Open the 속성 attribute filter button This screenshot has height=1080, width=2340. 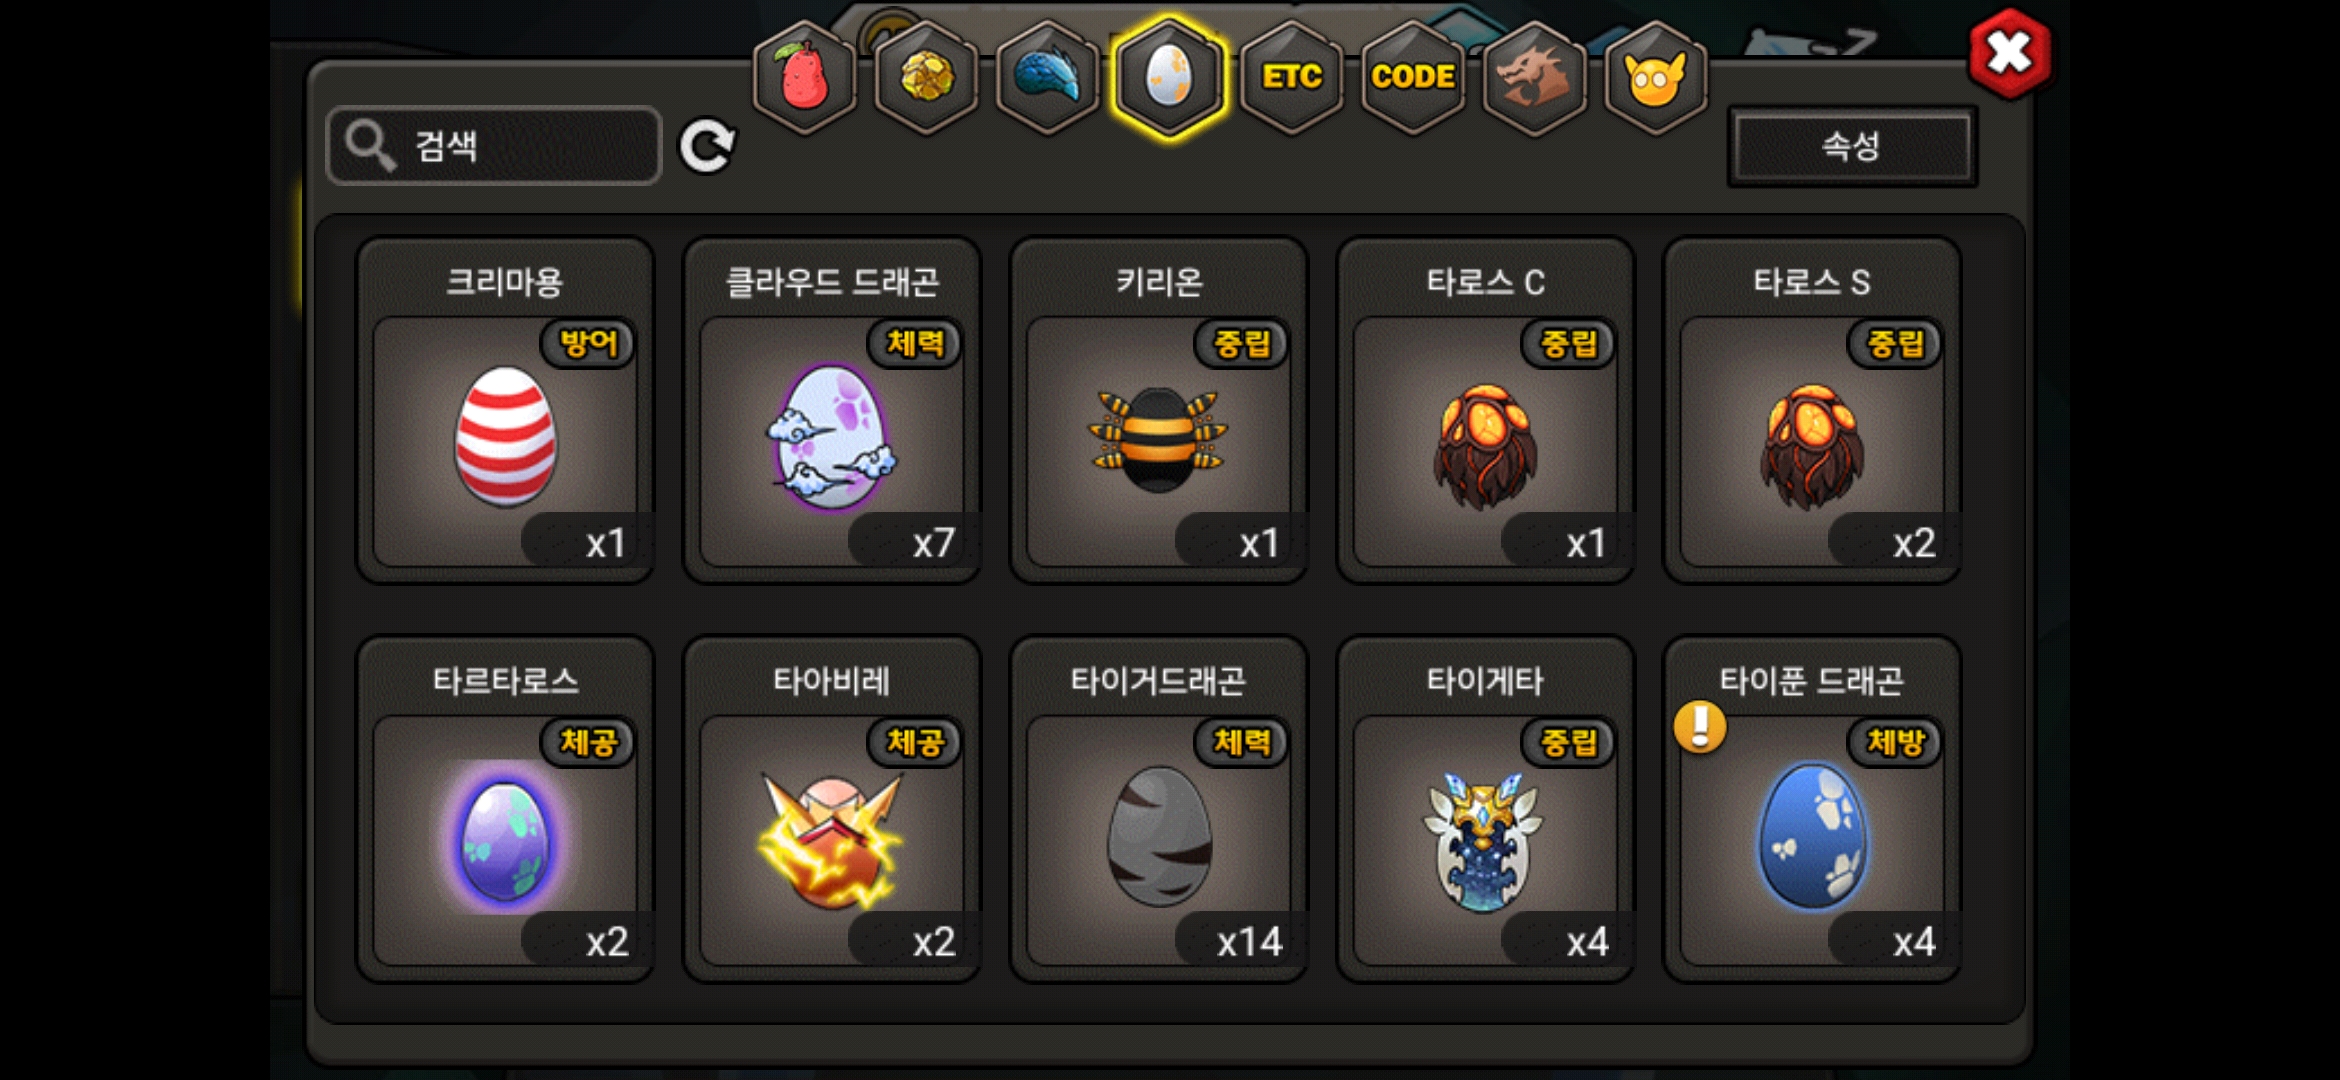[x=1852, y=146]
